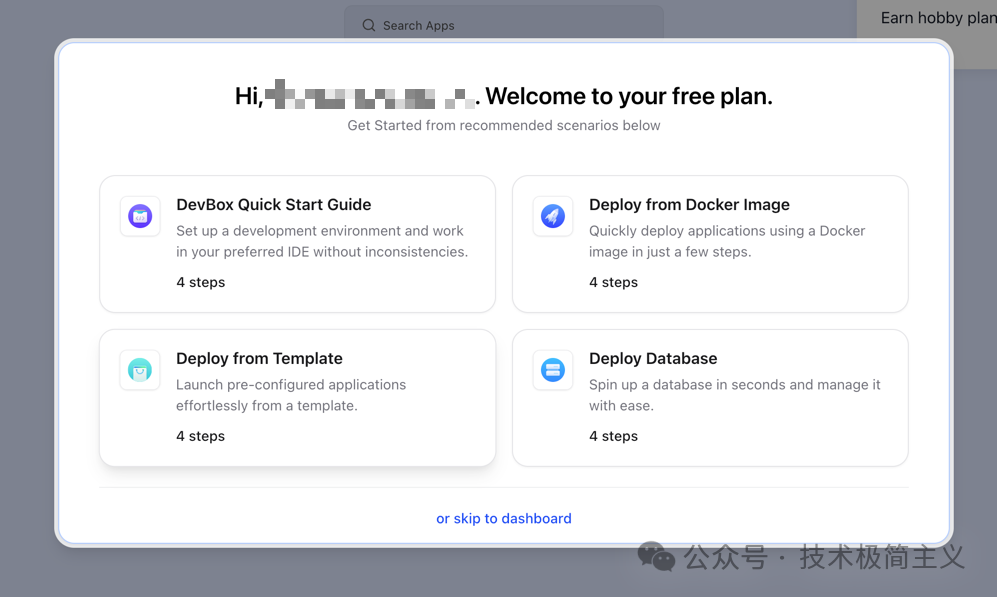Click 'Quickly deploy applications' description text
Image resolution: width=997 pixels, height=597 pixels.
pyautogui.click(x=727, y=241)
